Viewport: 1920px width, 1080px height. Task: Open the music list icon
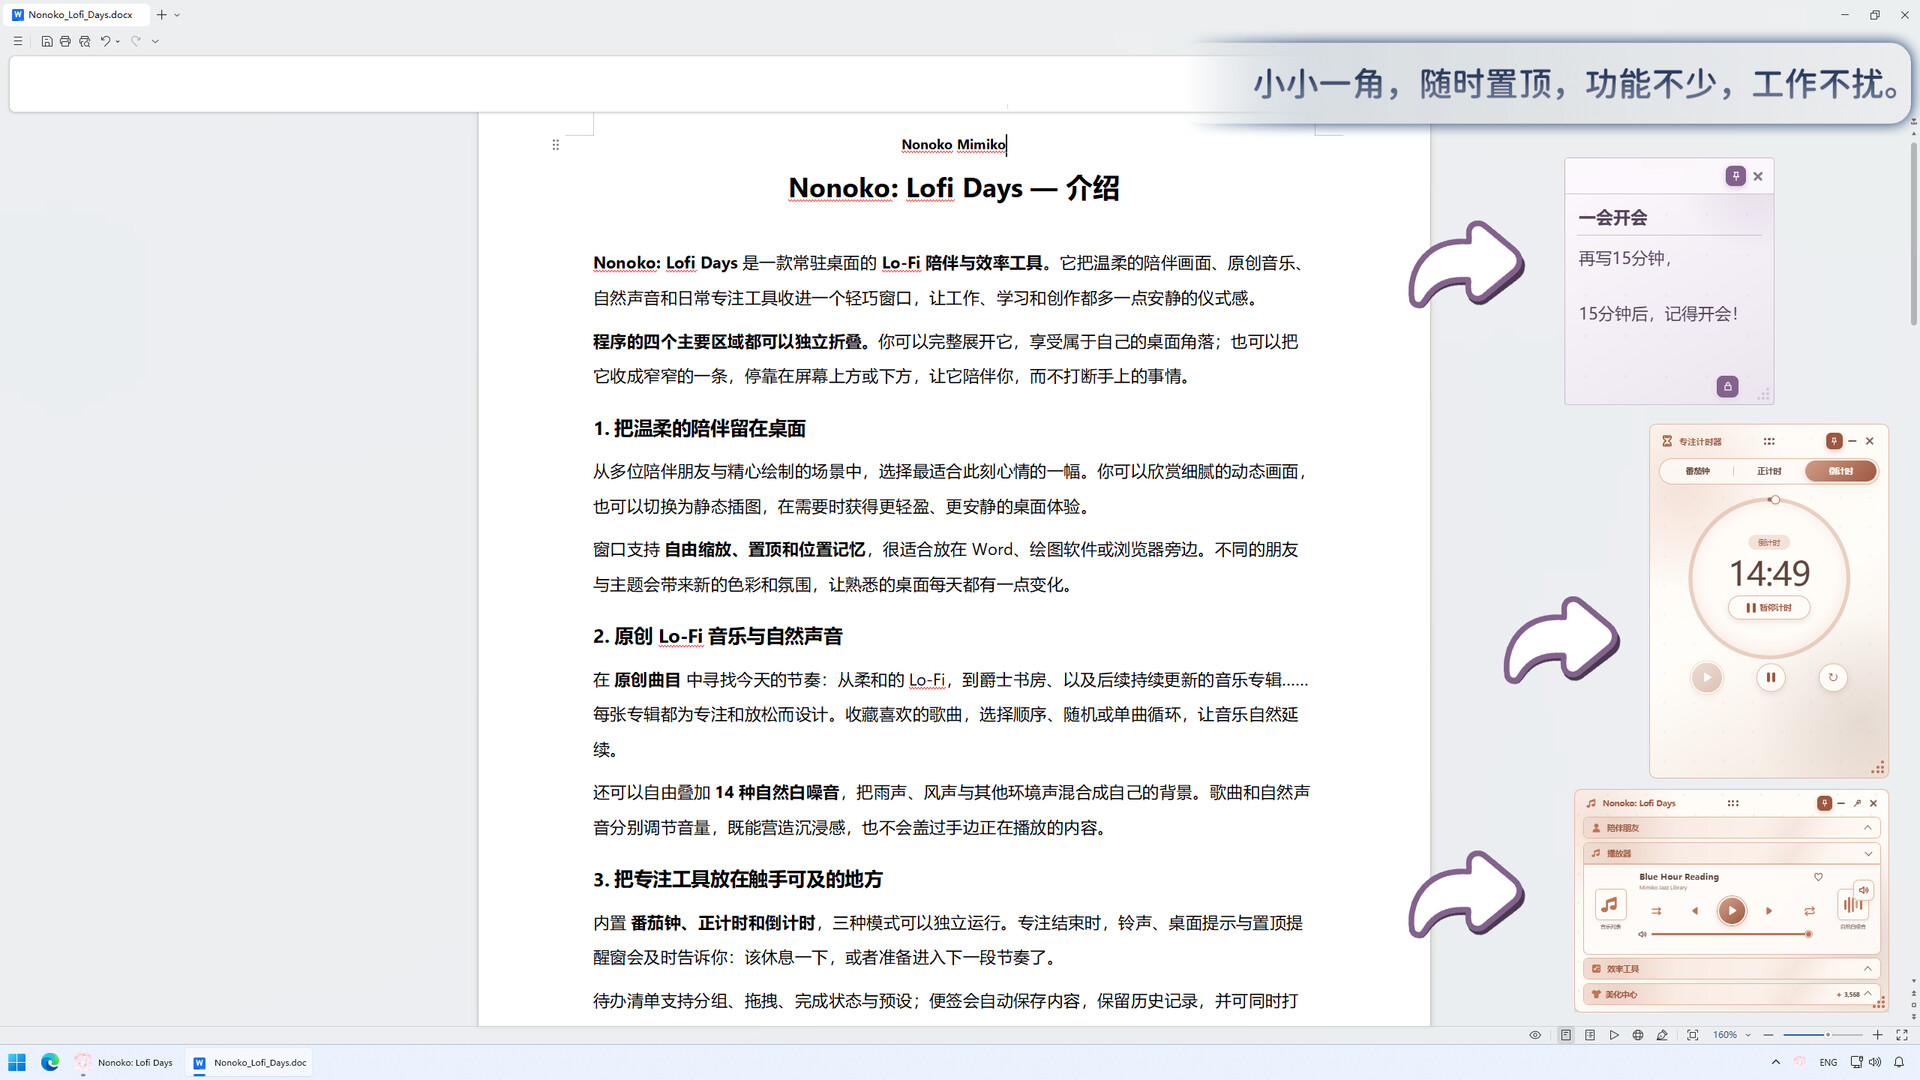[1610, 905]
